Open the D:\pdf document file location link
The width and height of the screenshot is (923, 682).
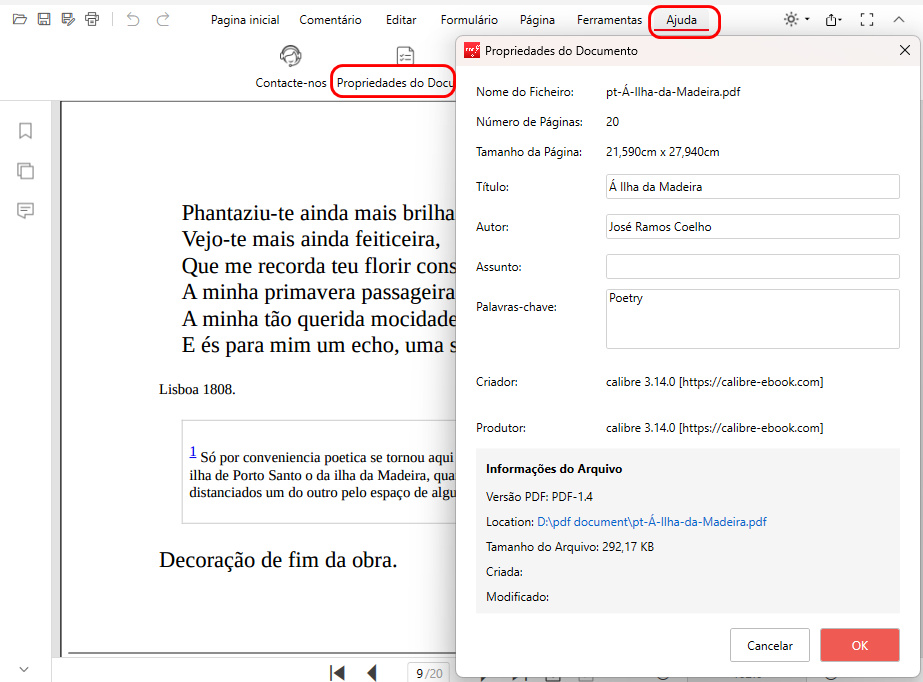(x=651, y=522)
